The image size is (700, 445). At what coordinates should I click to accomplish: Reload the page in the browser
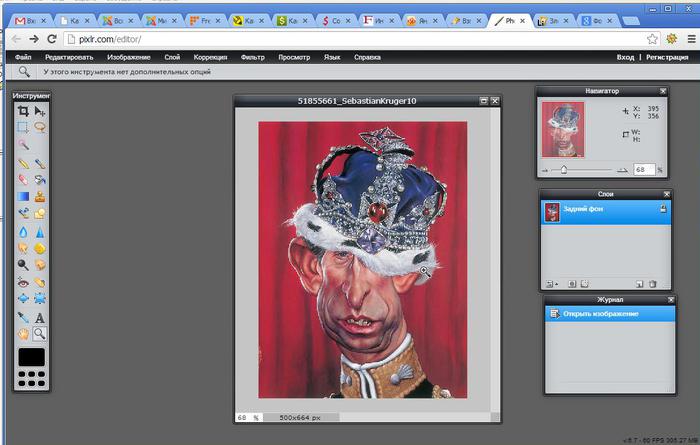[x=52, y=39]
